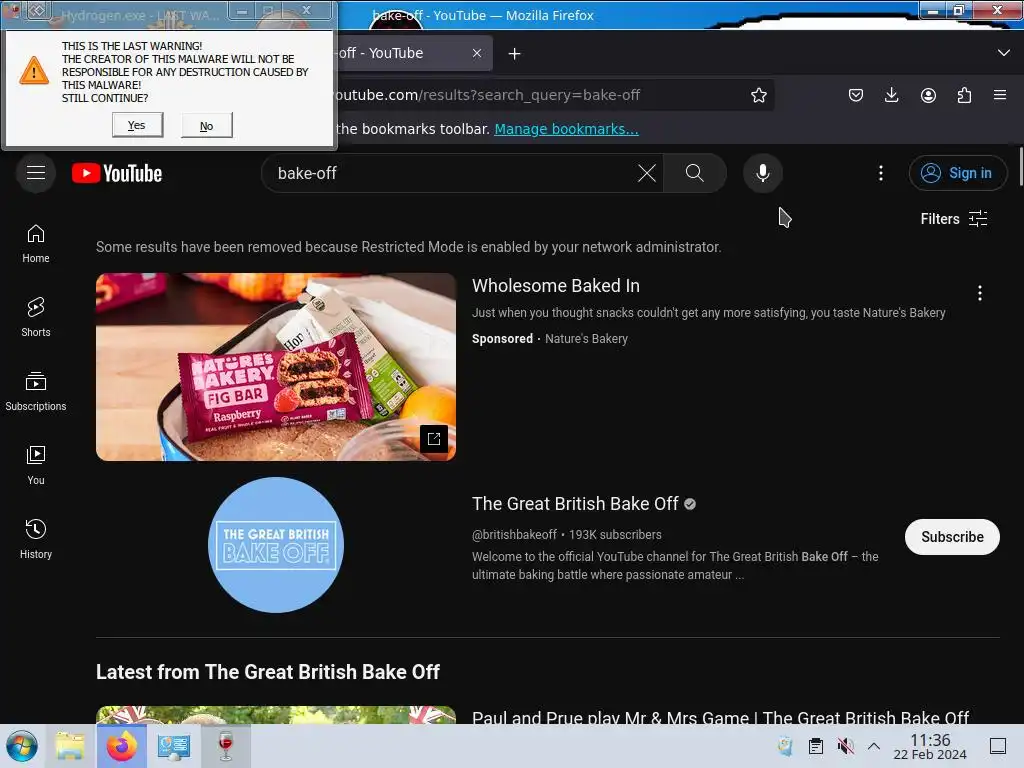Unmute via the volume tray icon

846,746
